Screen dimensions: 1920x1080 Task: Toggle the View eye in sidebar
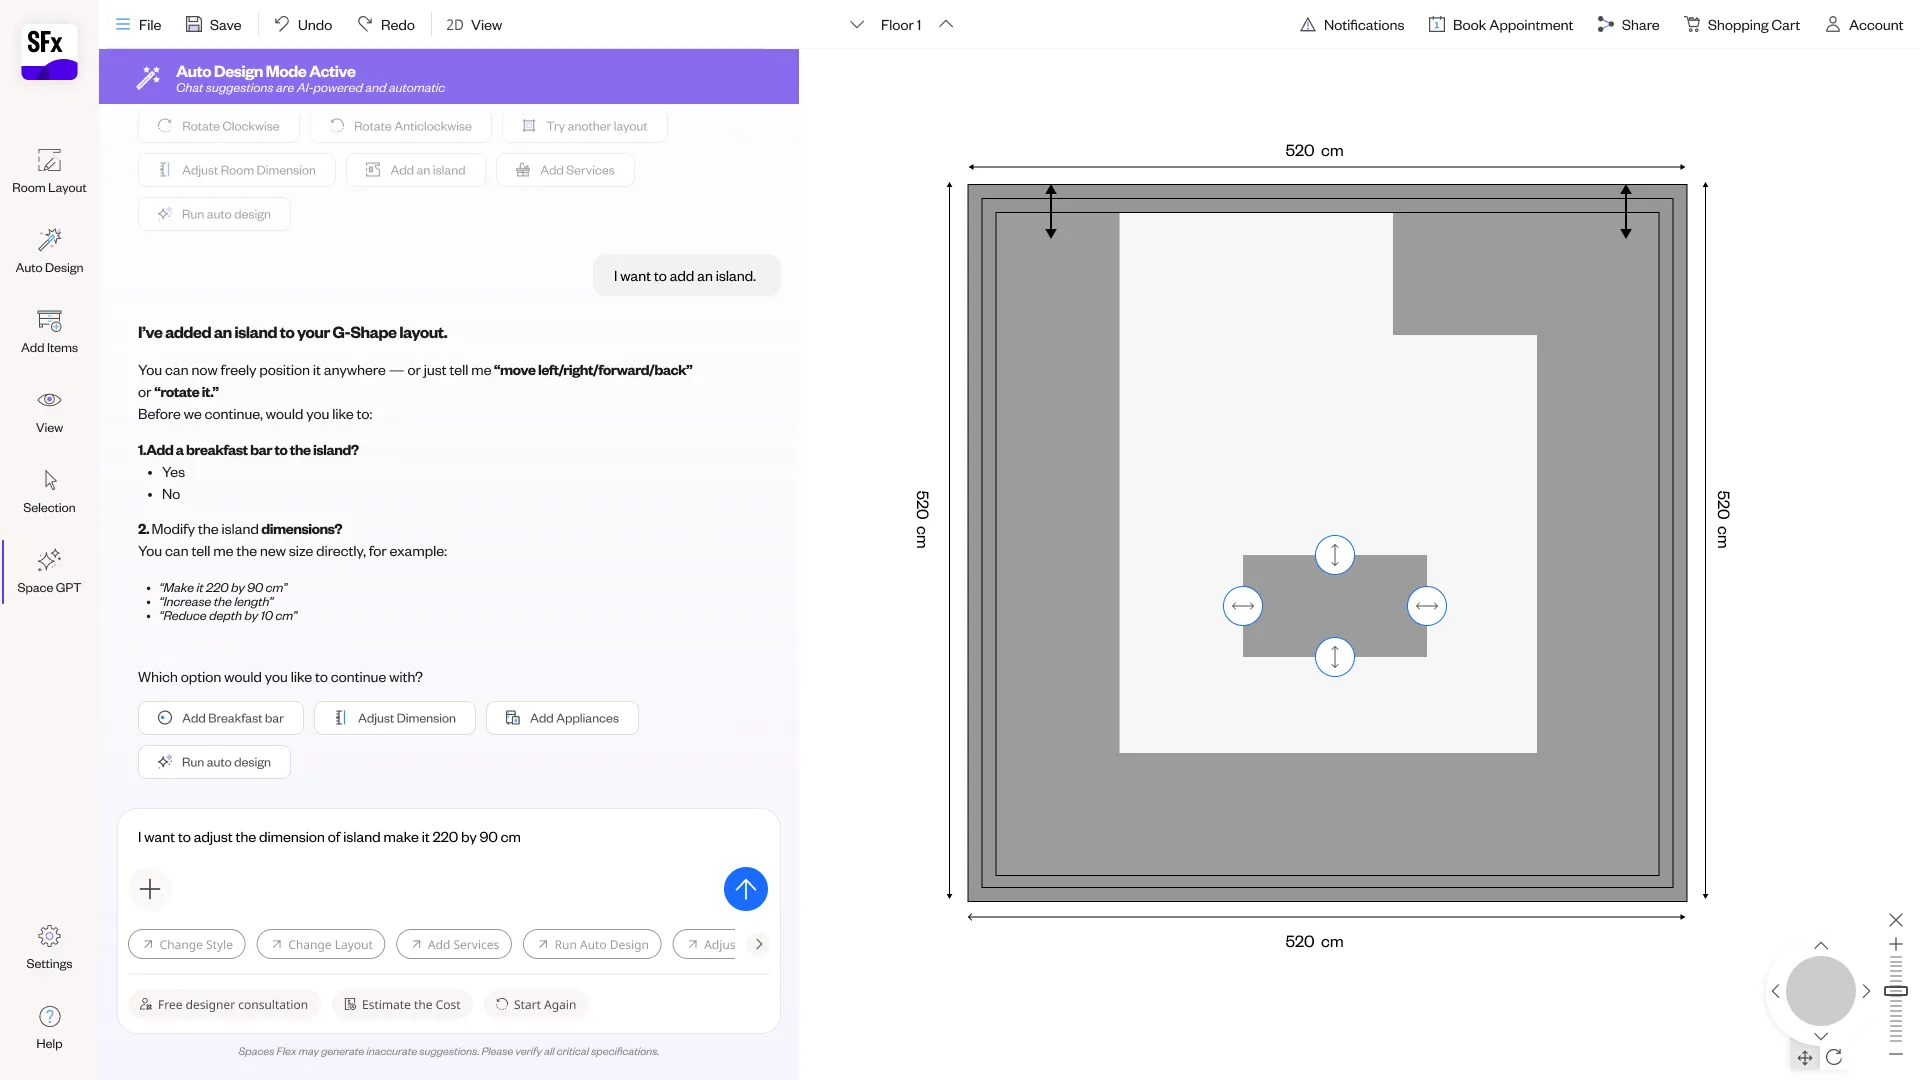tap(49, 400)
